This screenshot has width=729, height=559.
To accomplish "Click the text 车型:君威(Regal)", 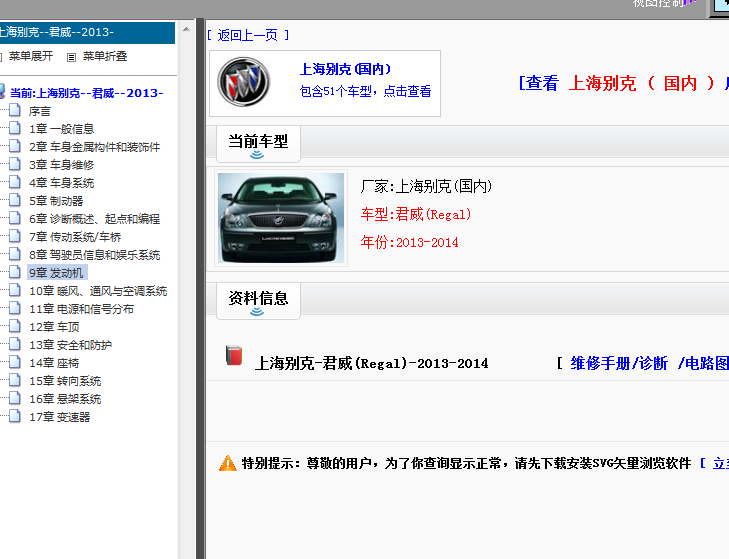I will (416, 214).
